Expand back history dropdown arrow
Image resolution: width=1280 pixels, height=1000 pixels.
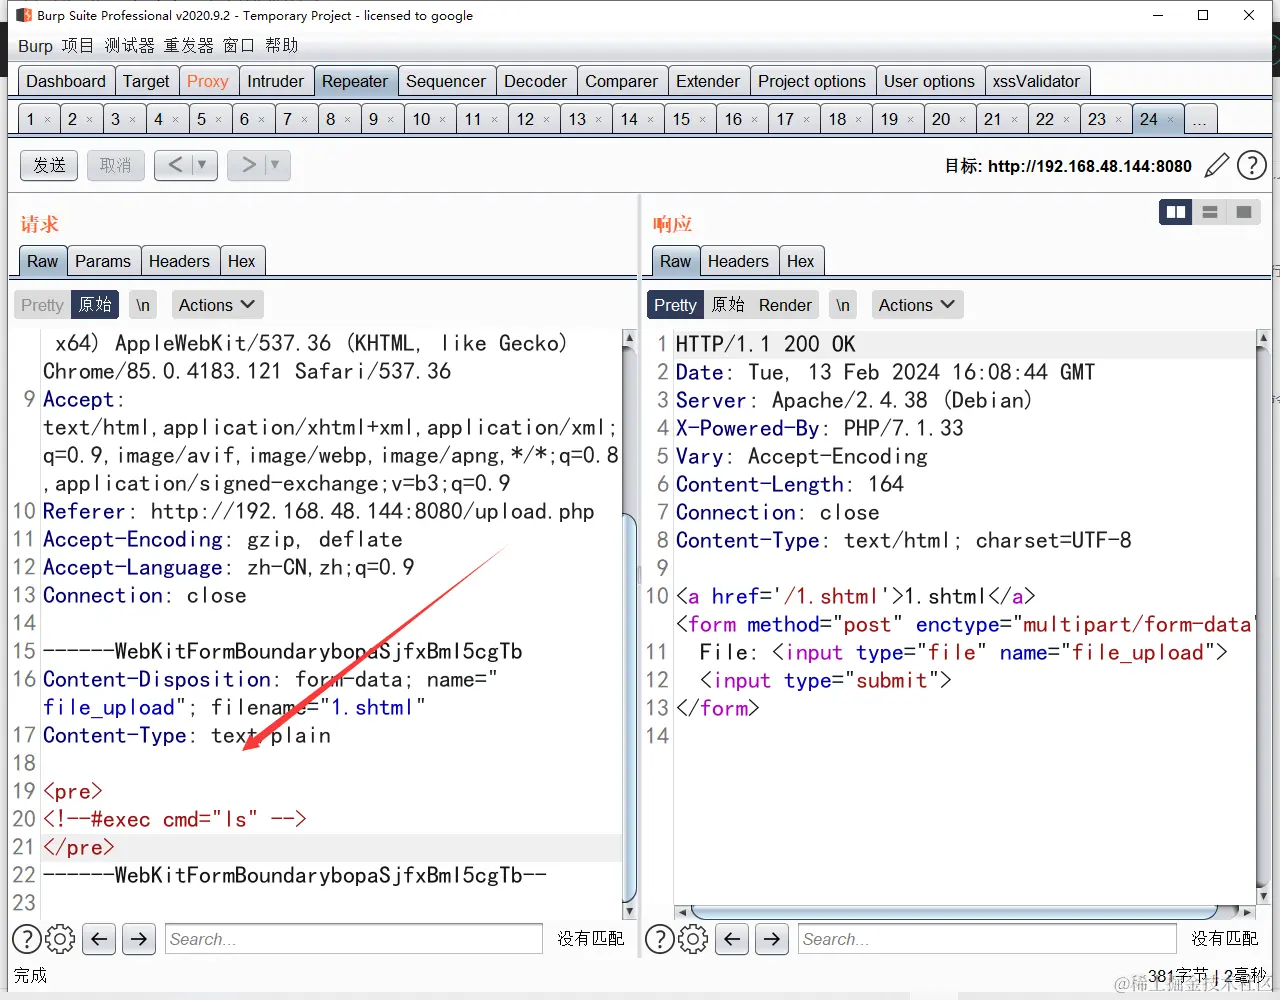203,165
